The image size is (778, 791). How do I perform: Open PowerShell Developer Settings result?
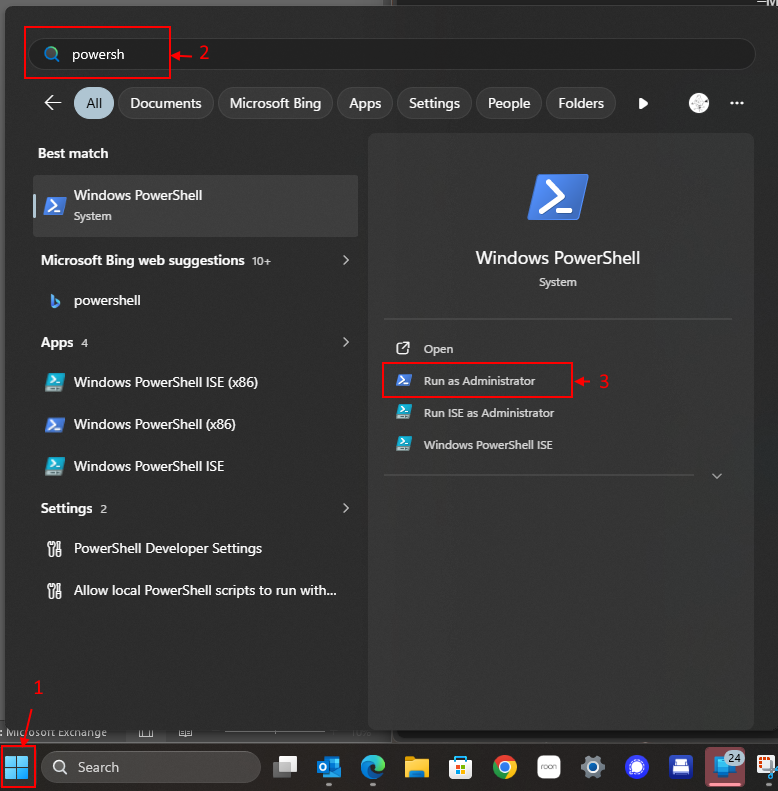pyautogui.click(x=167, y=548)
